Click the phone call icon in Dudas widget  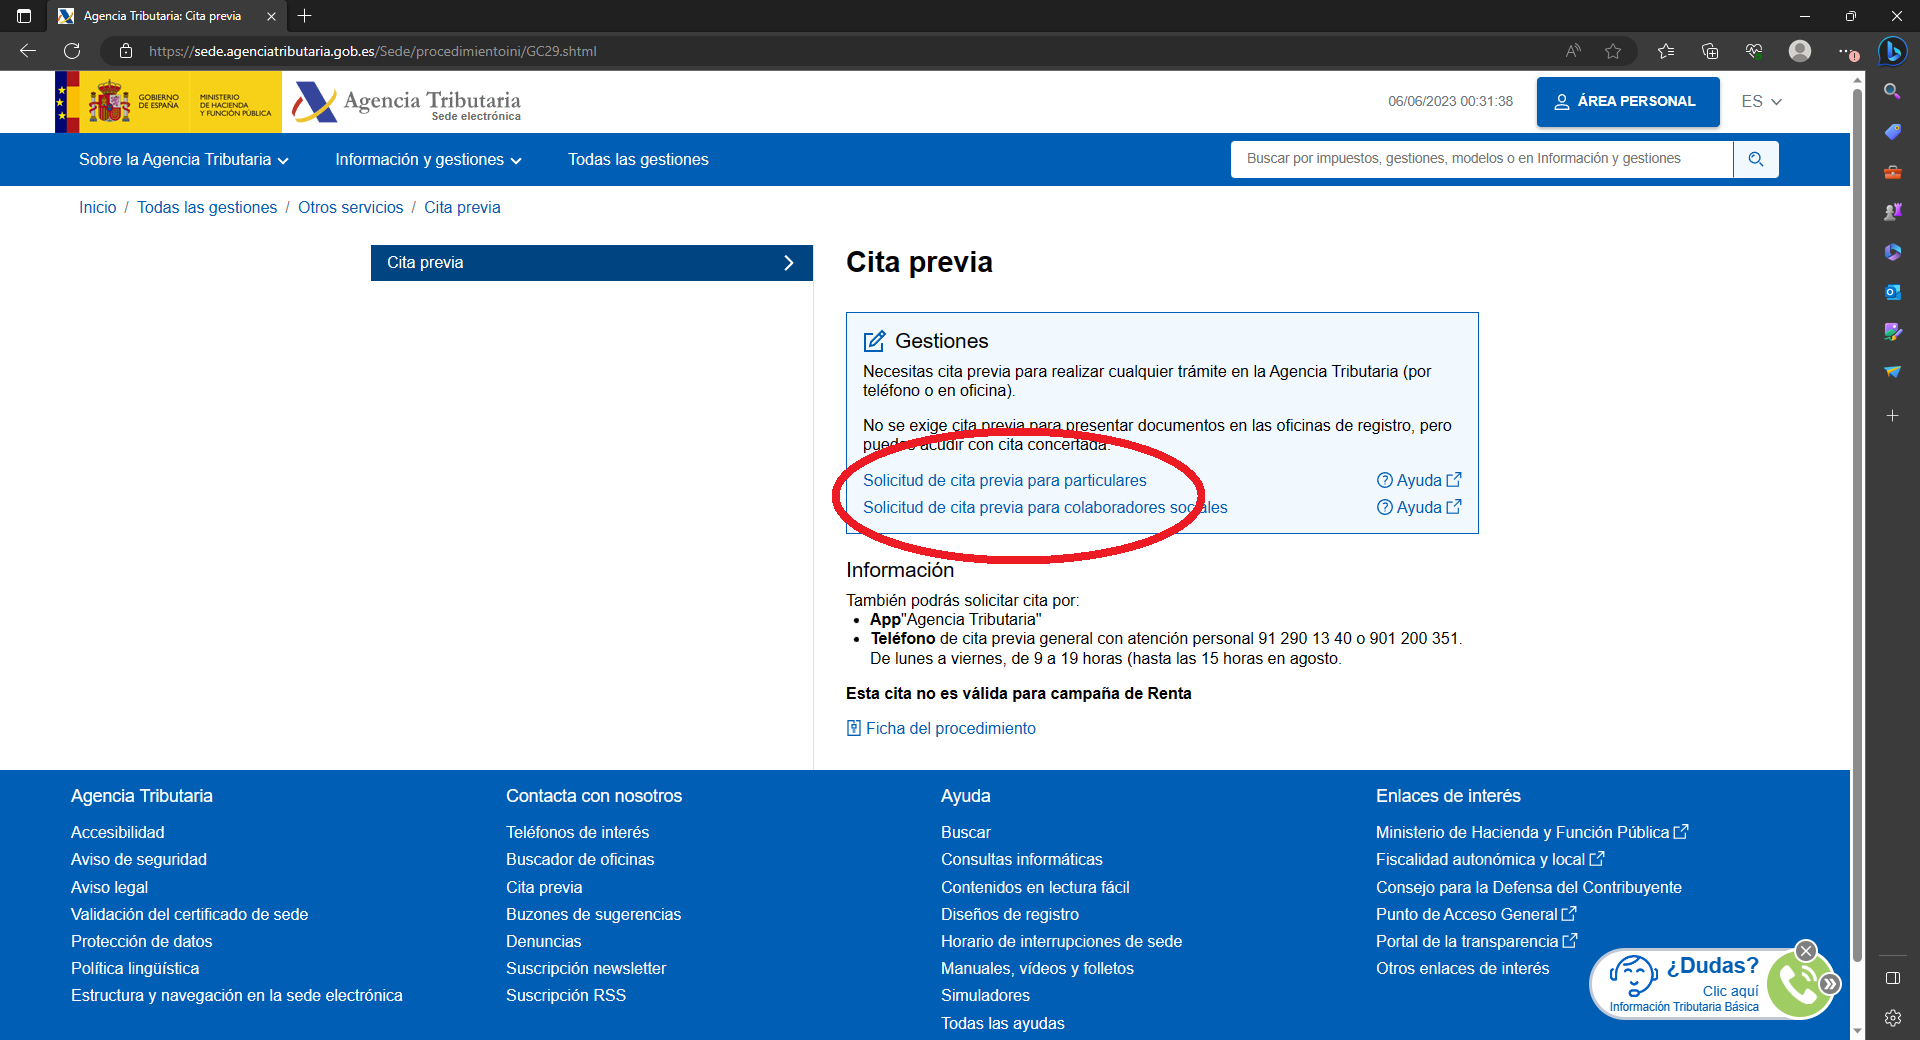coord(1797,985)
